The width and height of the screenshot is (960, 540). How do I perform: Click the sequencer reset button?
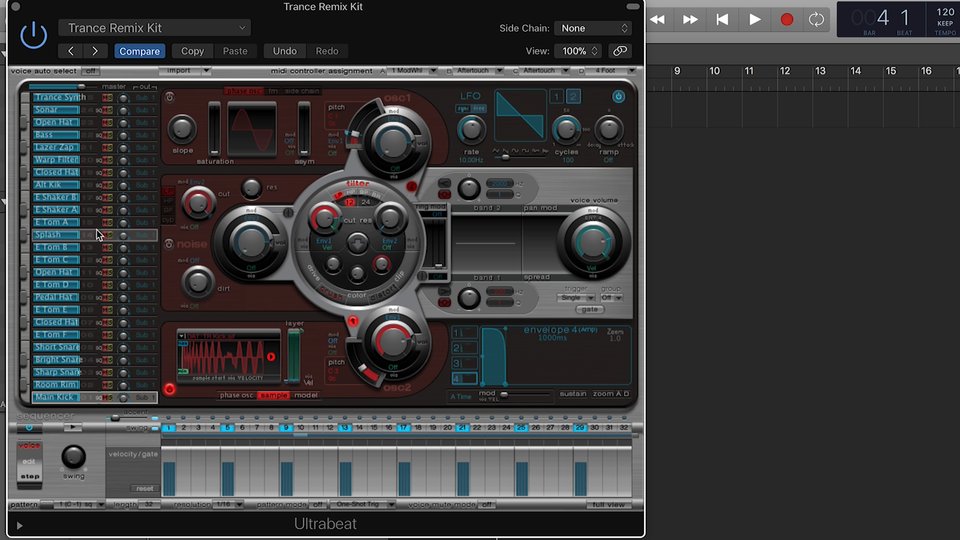click(144, 489)
